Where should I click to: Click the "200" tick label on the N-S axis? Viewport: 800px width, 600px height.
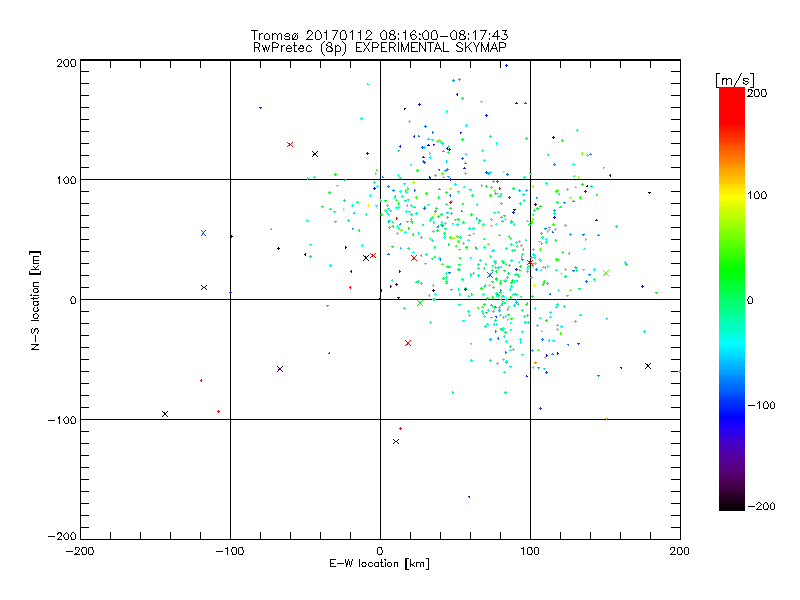point(66,63)
